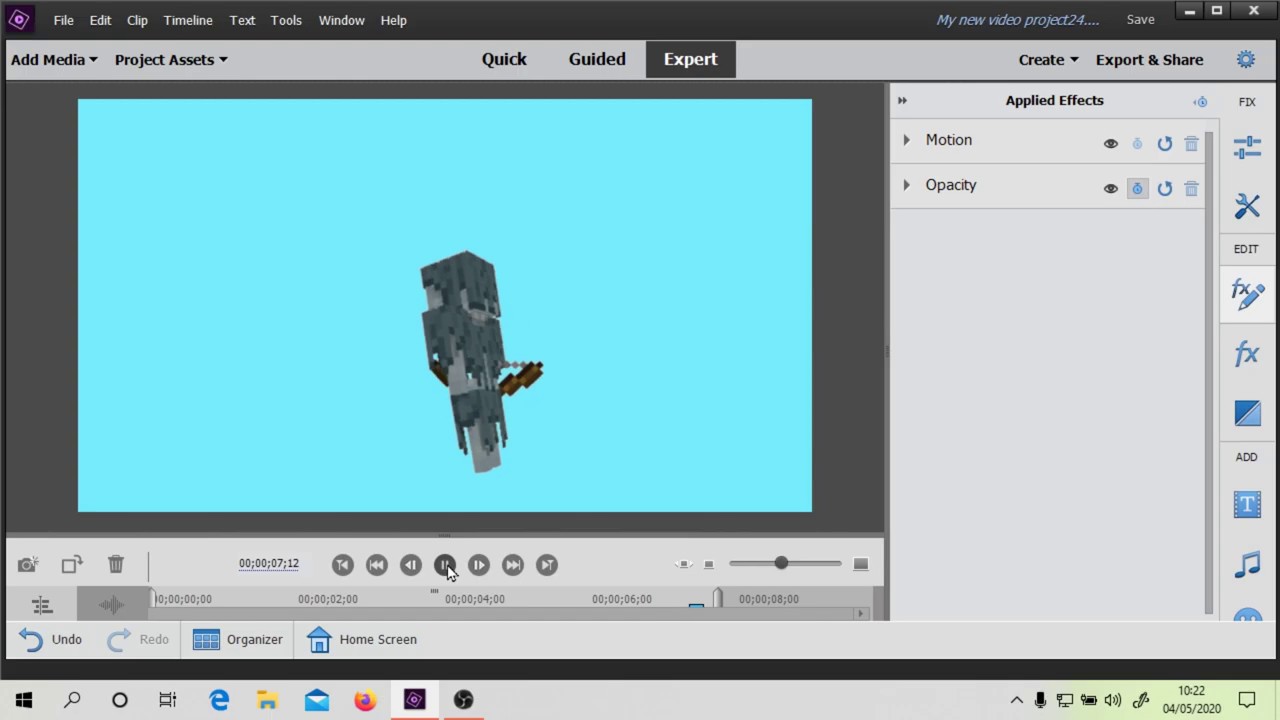Reset the Motion effect
Screen dimensions: 1280x720
click(1164, 144)
